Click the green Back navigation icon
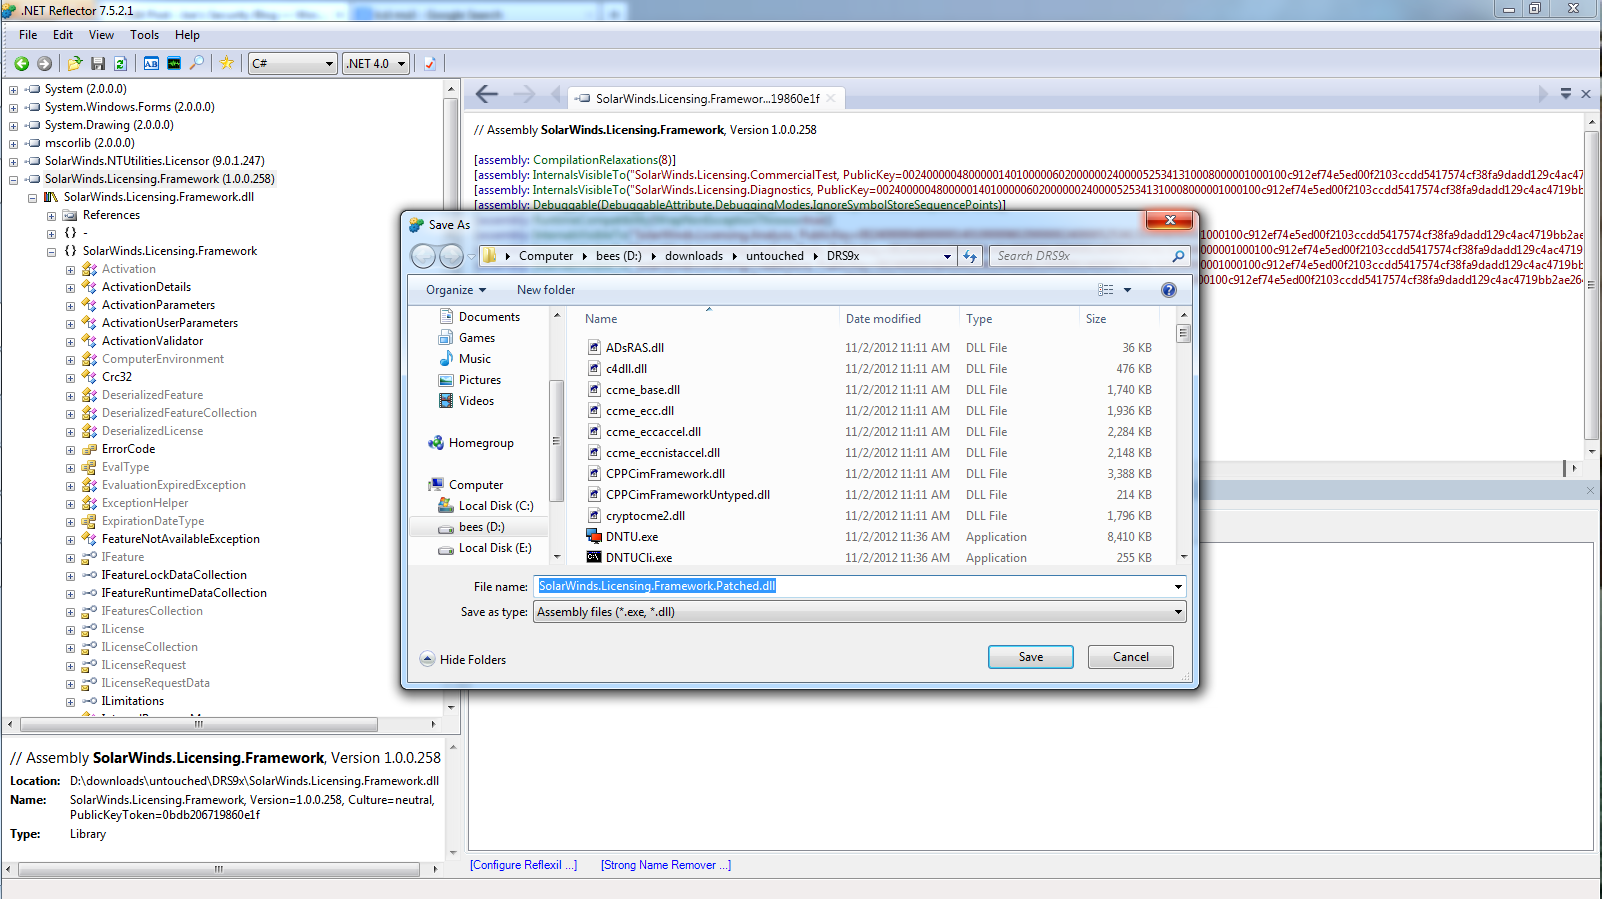Screen dimensions: 1602x899 point(21,63)
